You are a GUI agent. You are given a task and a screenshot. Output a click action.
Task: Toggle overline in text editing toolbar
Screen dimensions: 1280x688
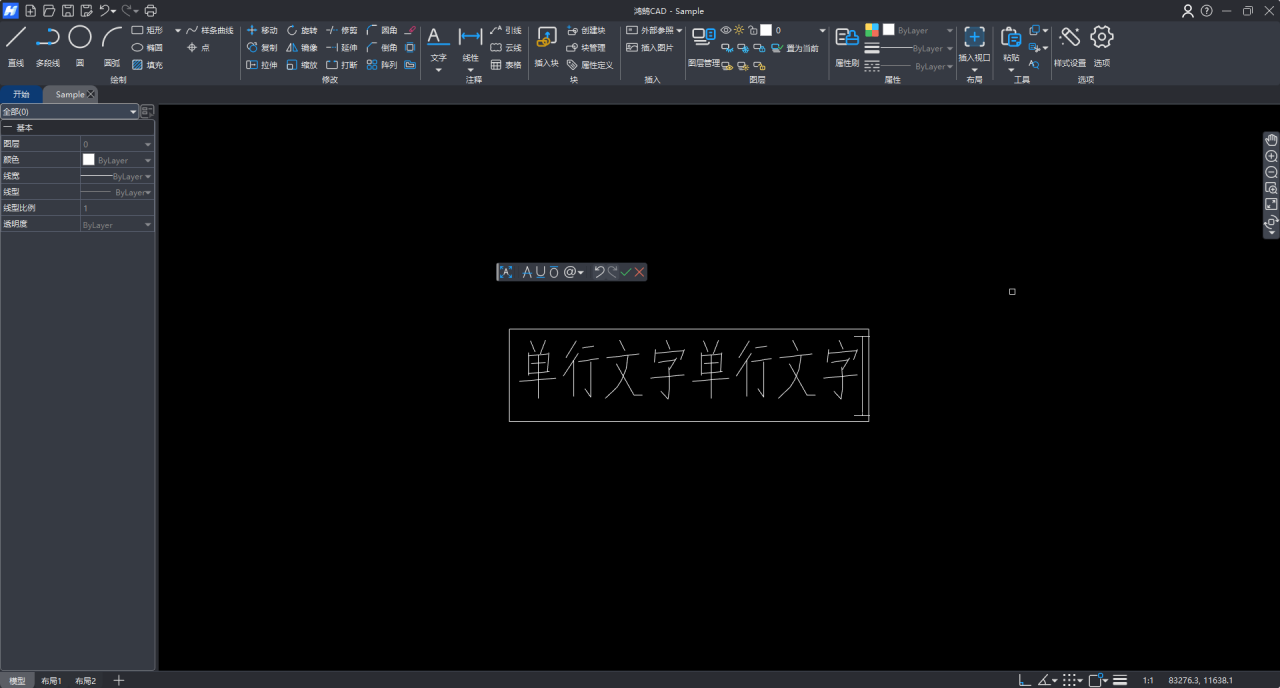[x=553, y=272]
